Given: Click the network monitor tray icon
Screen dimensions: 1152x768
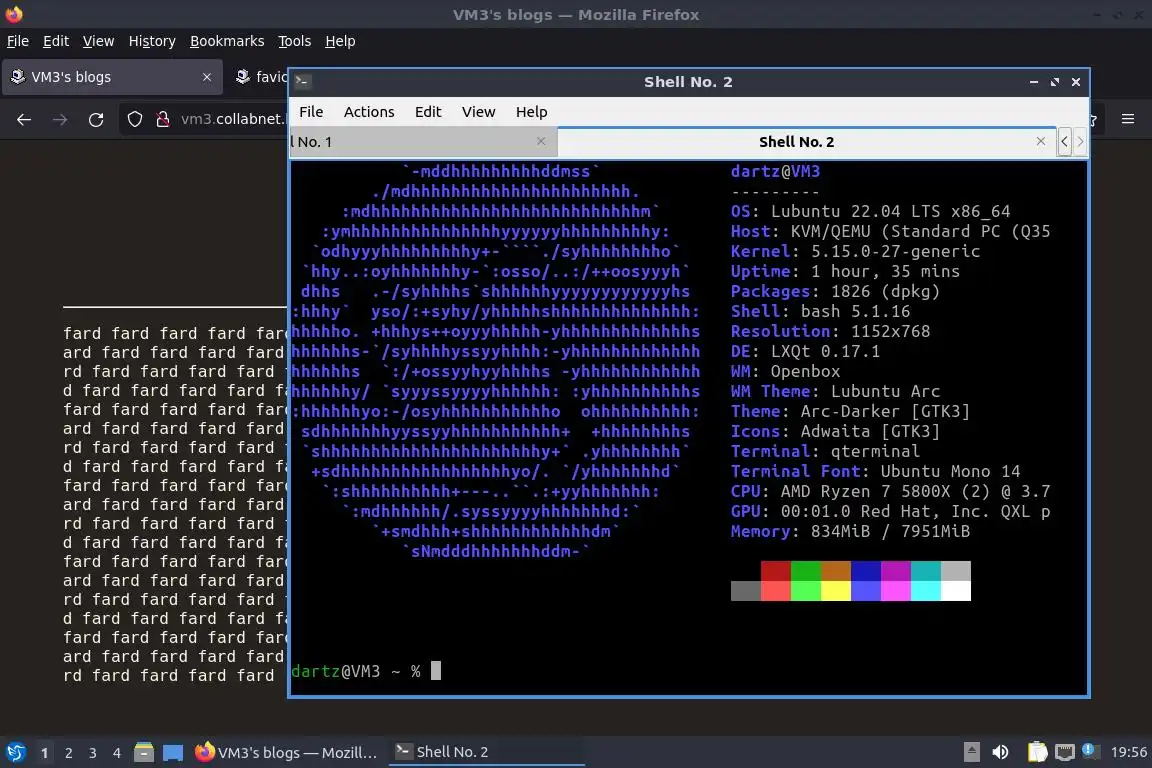Looking at the screenshot, I should 1065,752.
